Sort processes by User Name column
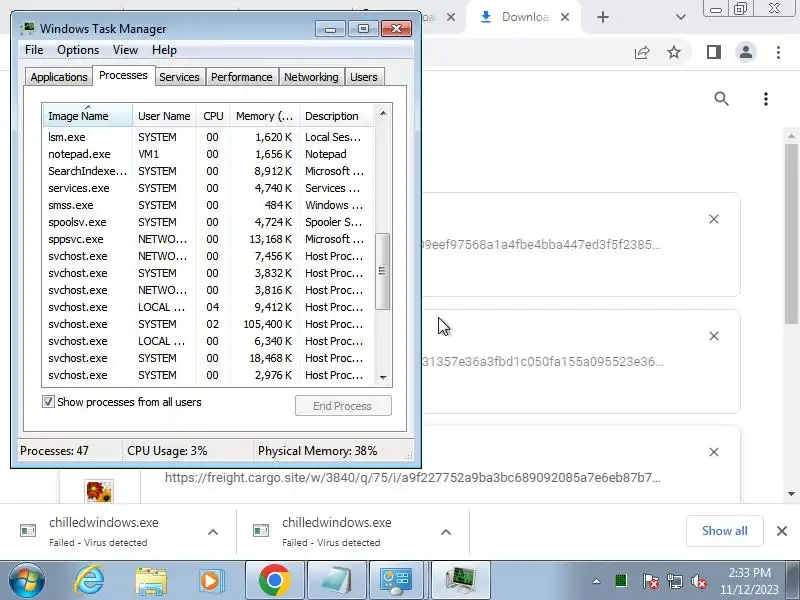Image resolution: width=800 pixels, height=600 pixels. [x=164, y=116]
